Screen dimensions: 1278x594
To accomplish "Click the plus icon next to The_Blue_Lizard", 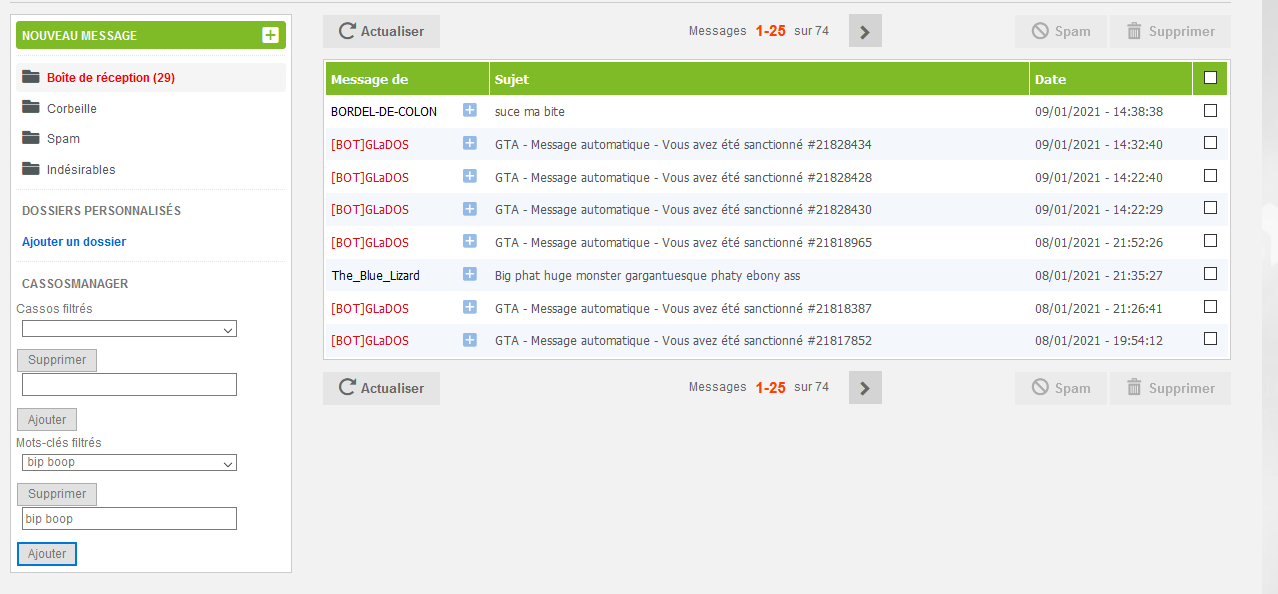I will (470, 274).
